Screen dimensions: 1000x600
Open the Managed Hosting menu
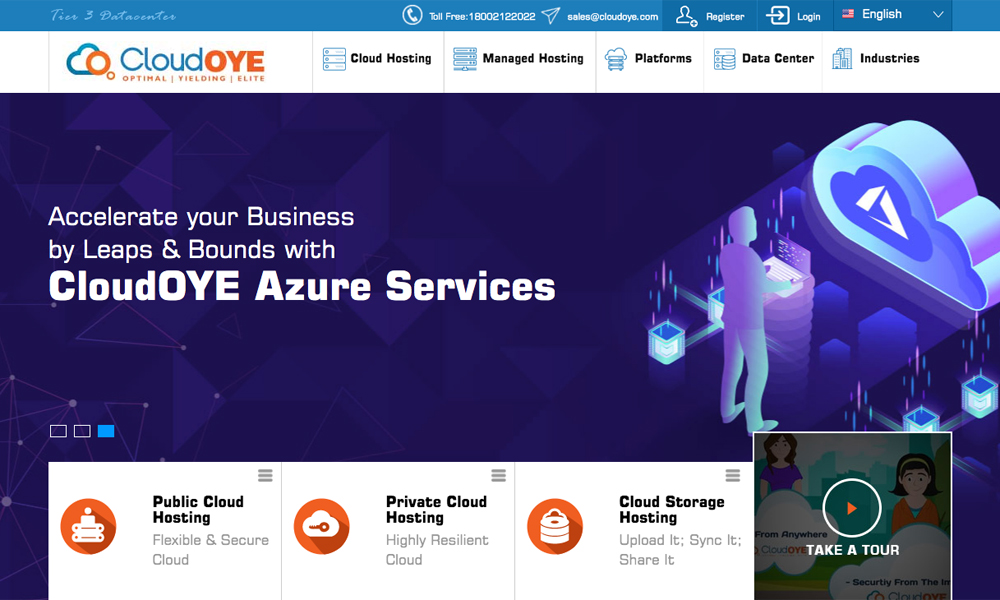[x=519, y=59]
